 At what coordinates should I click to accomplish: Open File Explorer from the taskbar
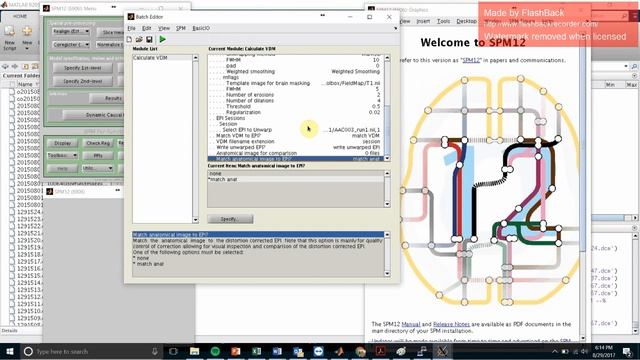[194, 351]
